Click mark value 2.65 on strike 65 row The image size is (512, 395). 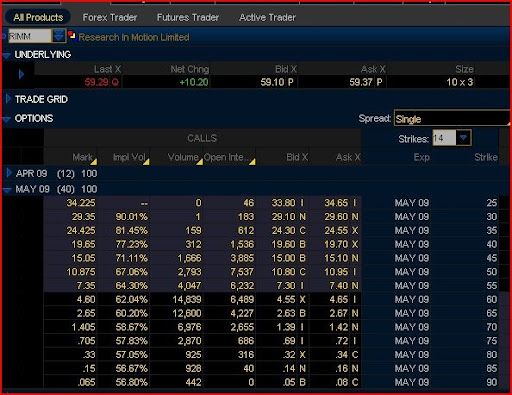coord(86,313)
